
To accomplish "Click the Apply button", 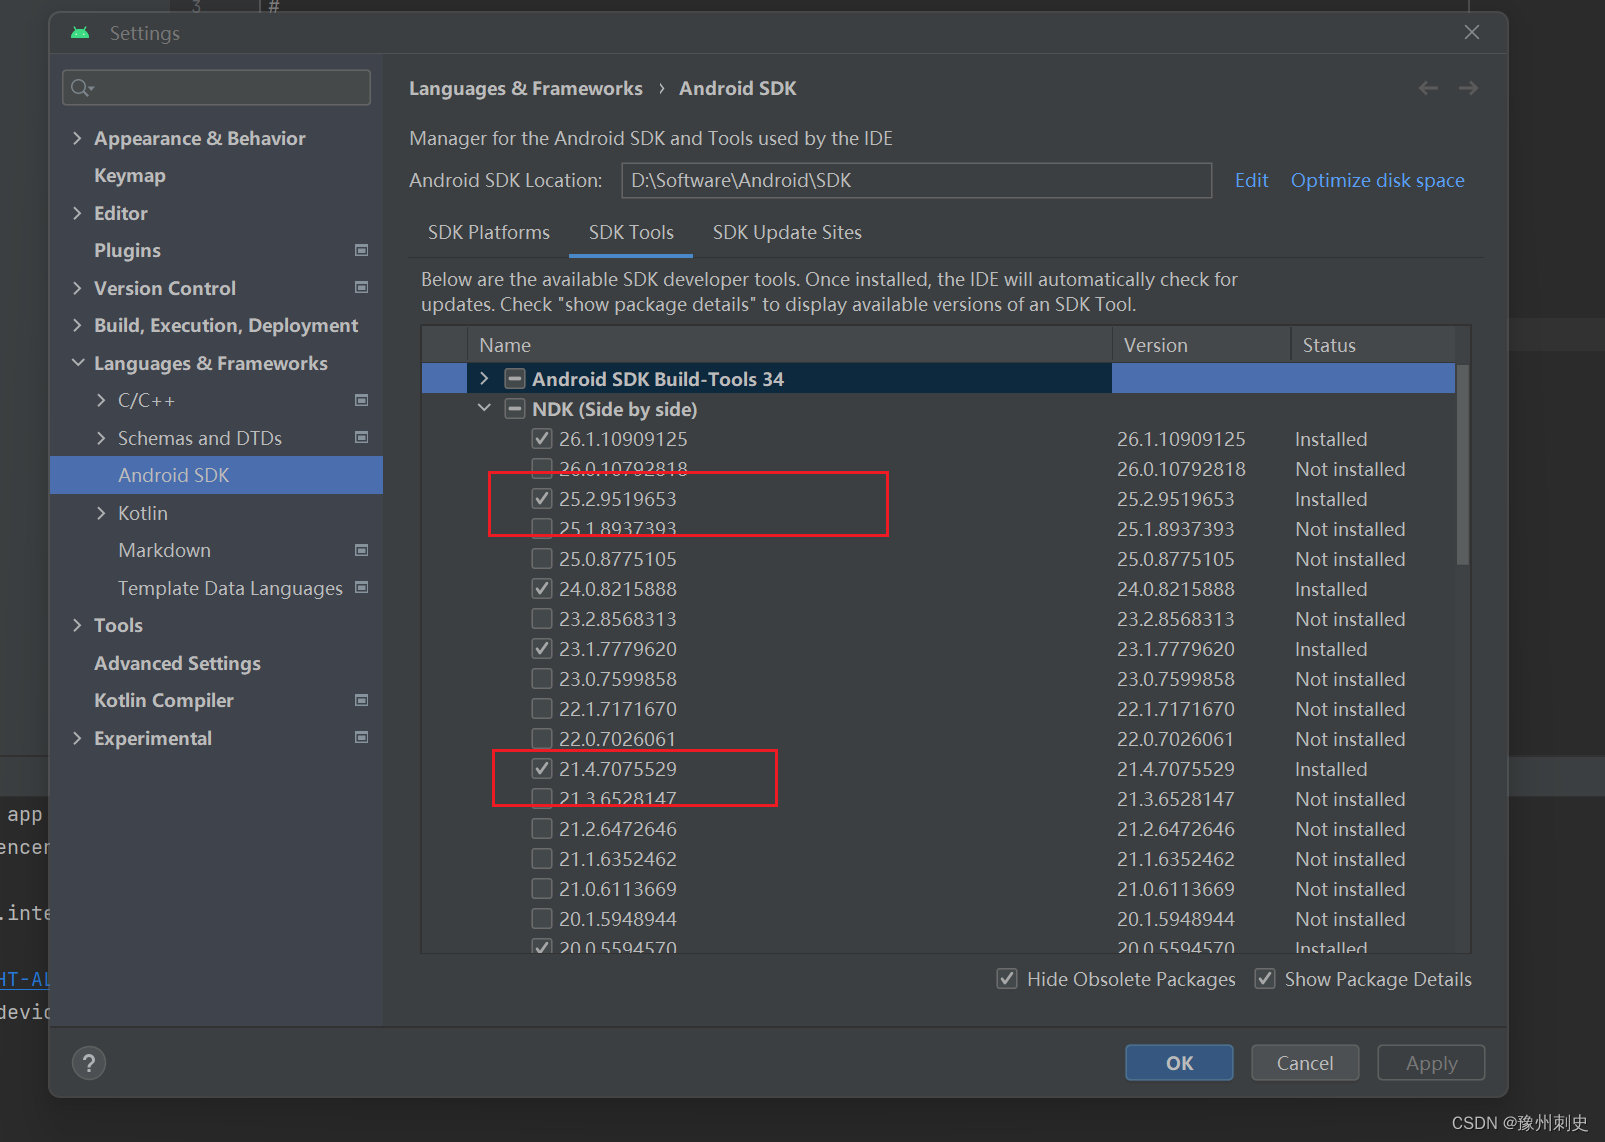I will click(x=1431, y=1063).
